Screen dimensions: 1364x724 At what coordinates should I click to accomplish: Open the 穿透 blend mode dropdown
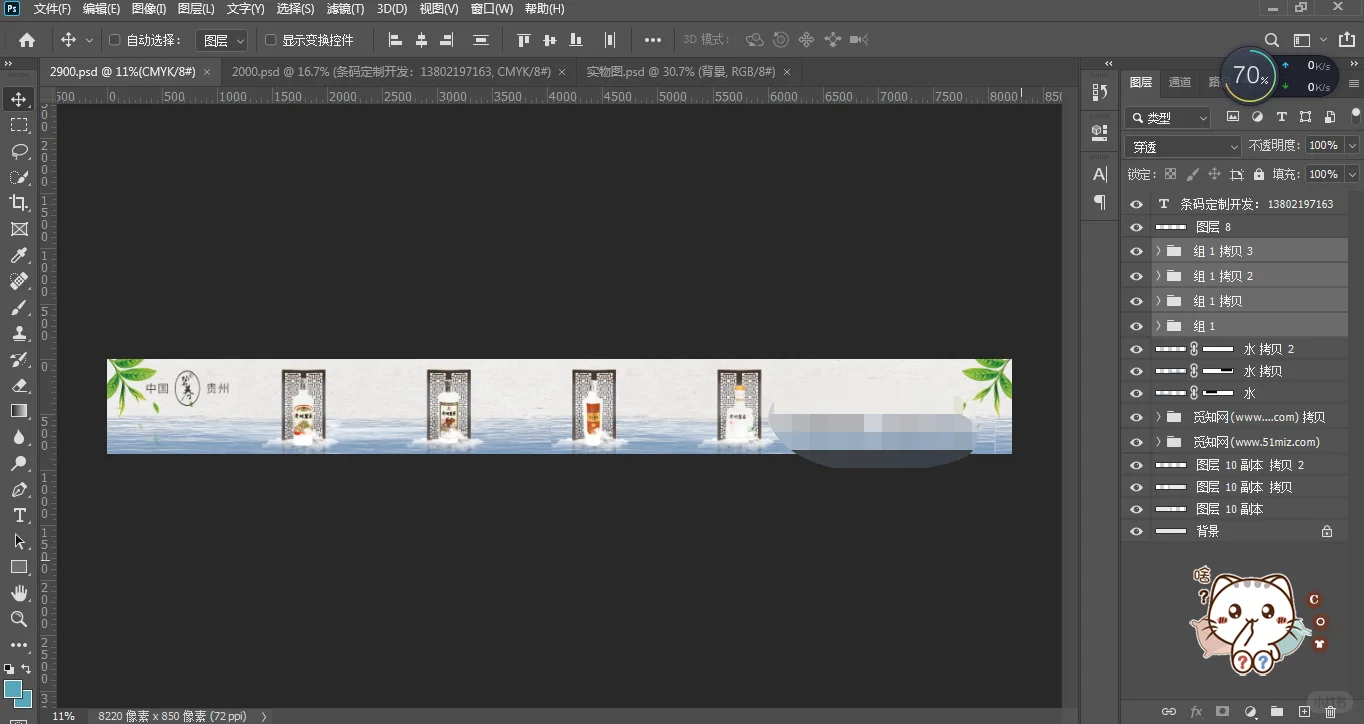tap(1183, 146)
